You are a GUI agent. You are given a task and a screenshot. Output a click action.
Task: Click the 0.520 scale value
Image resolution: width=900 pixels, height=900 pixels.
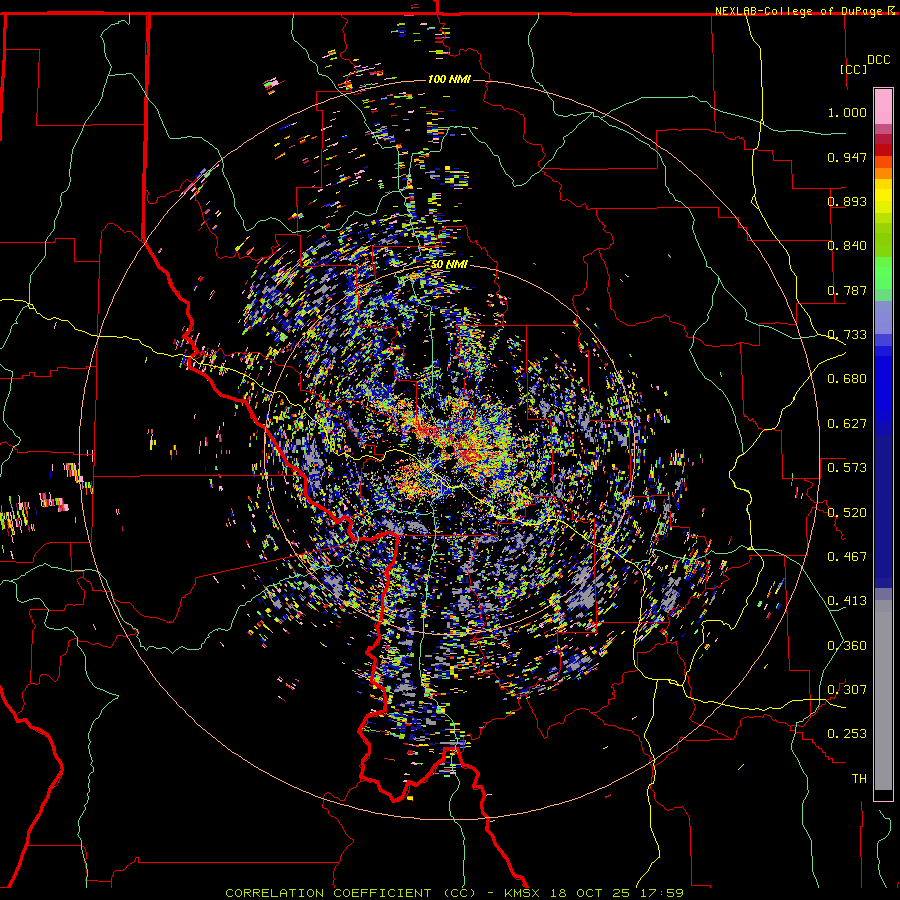pos(847,513)
